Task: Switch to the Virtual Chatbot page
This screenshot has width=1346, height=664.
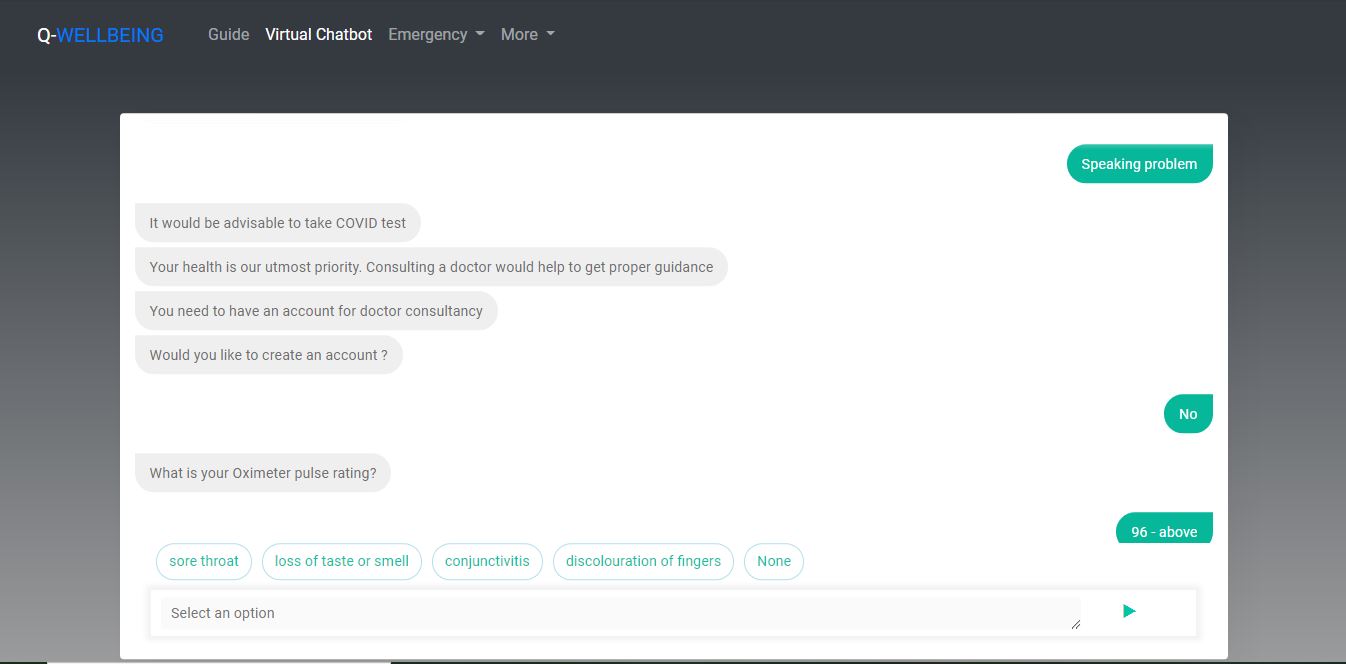Action: click(x=318, y=34)
